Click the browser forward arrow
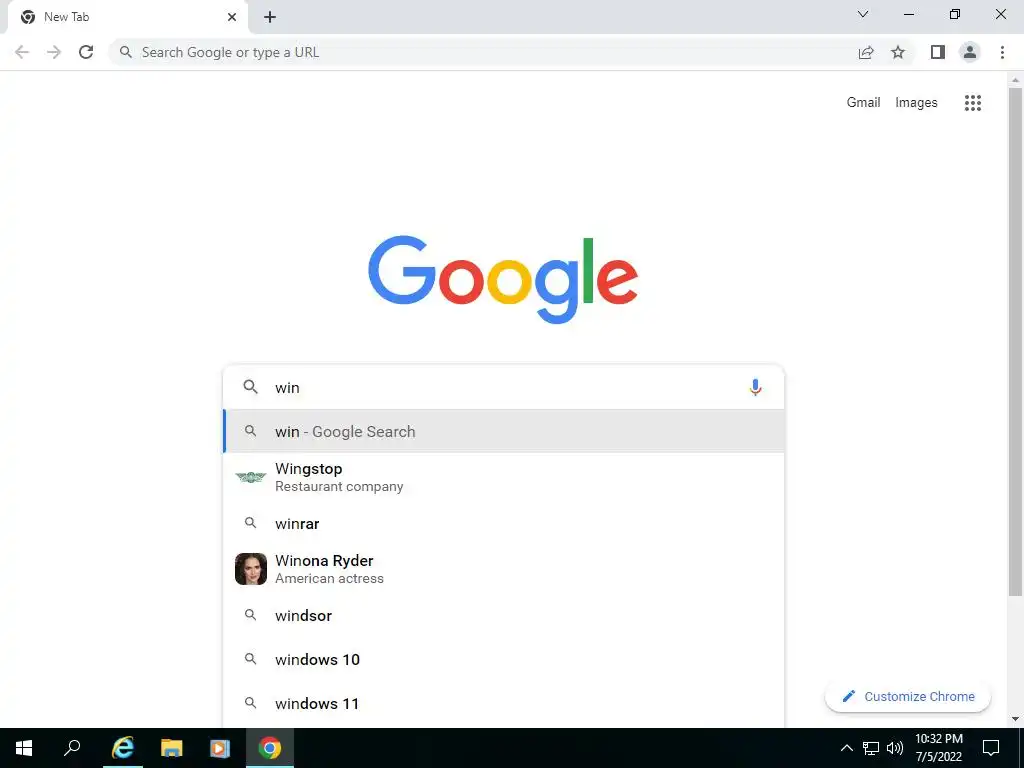This screenshot has height=768, width=1024. point(54,52)
